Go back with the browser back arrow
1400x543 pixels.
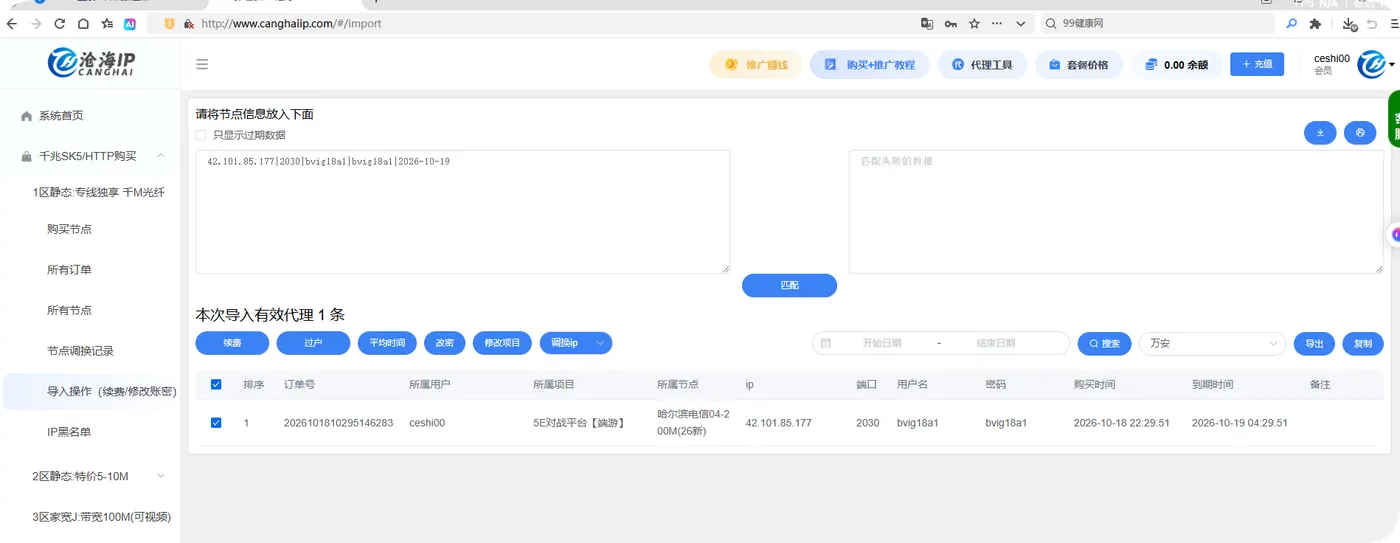point(11,23)
